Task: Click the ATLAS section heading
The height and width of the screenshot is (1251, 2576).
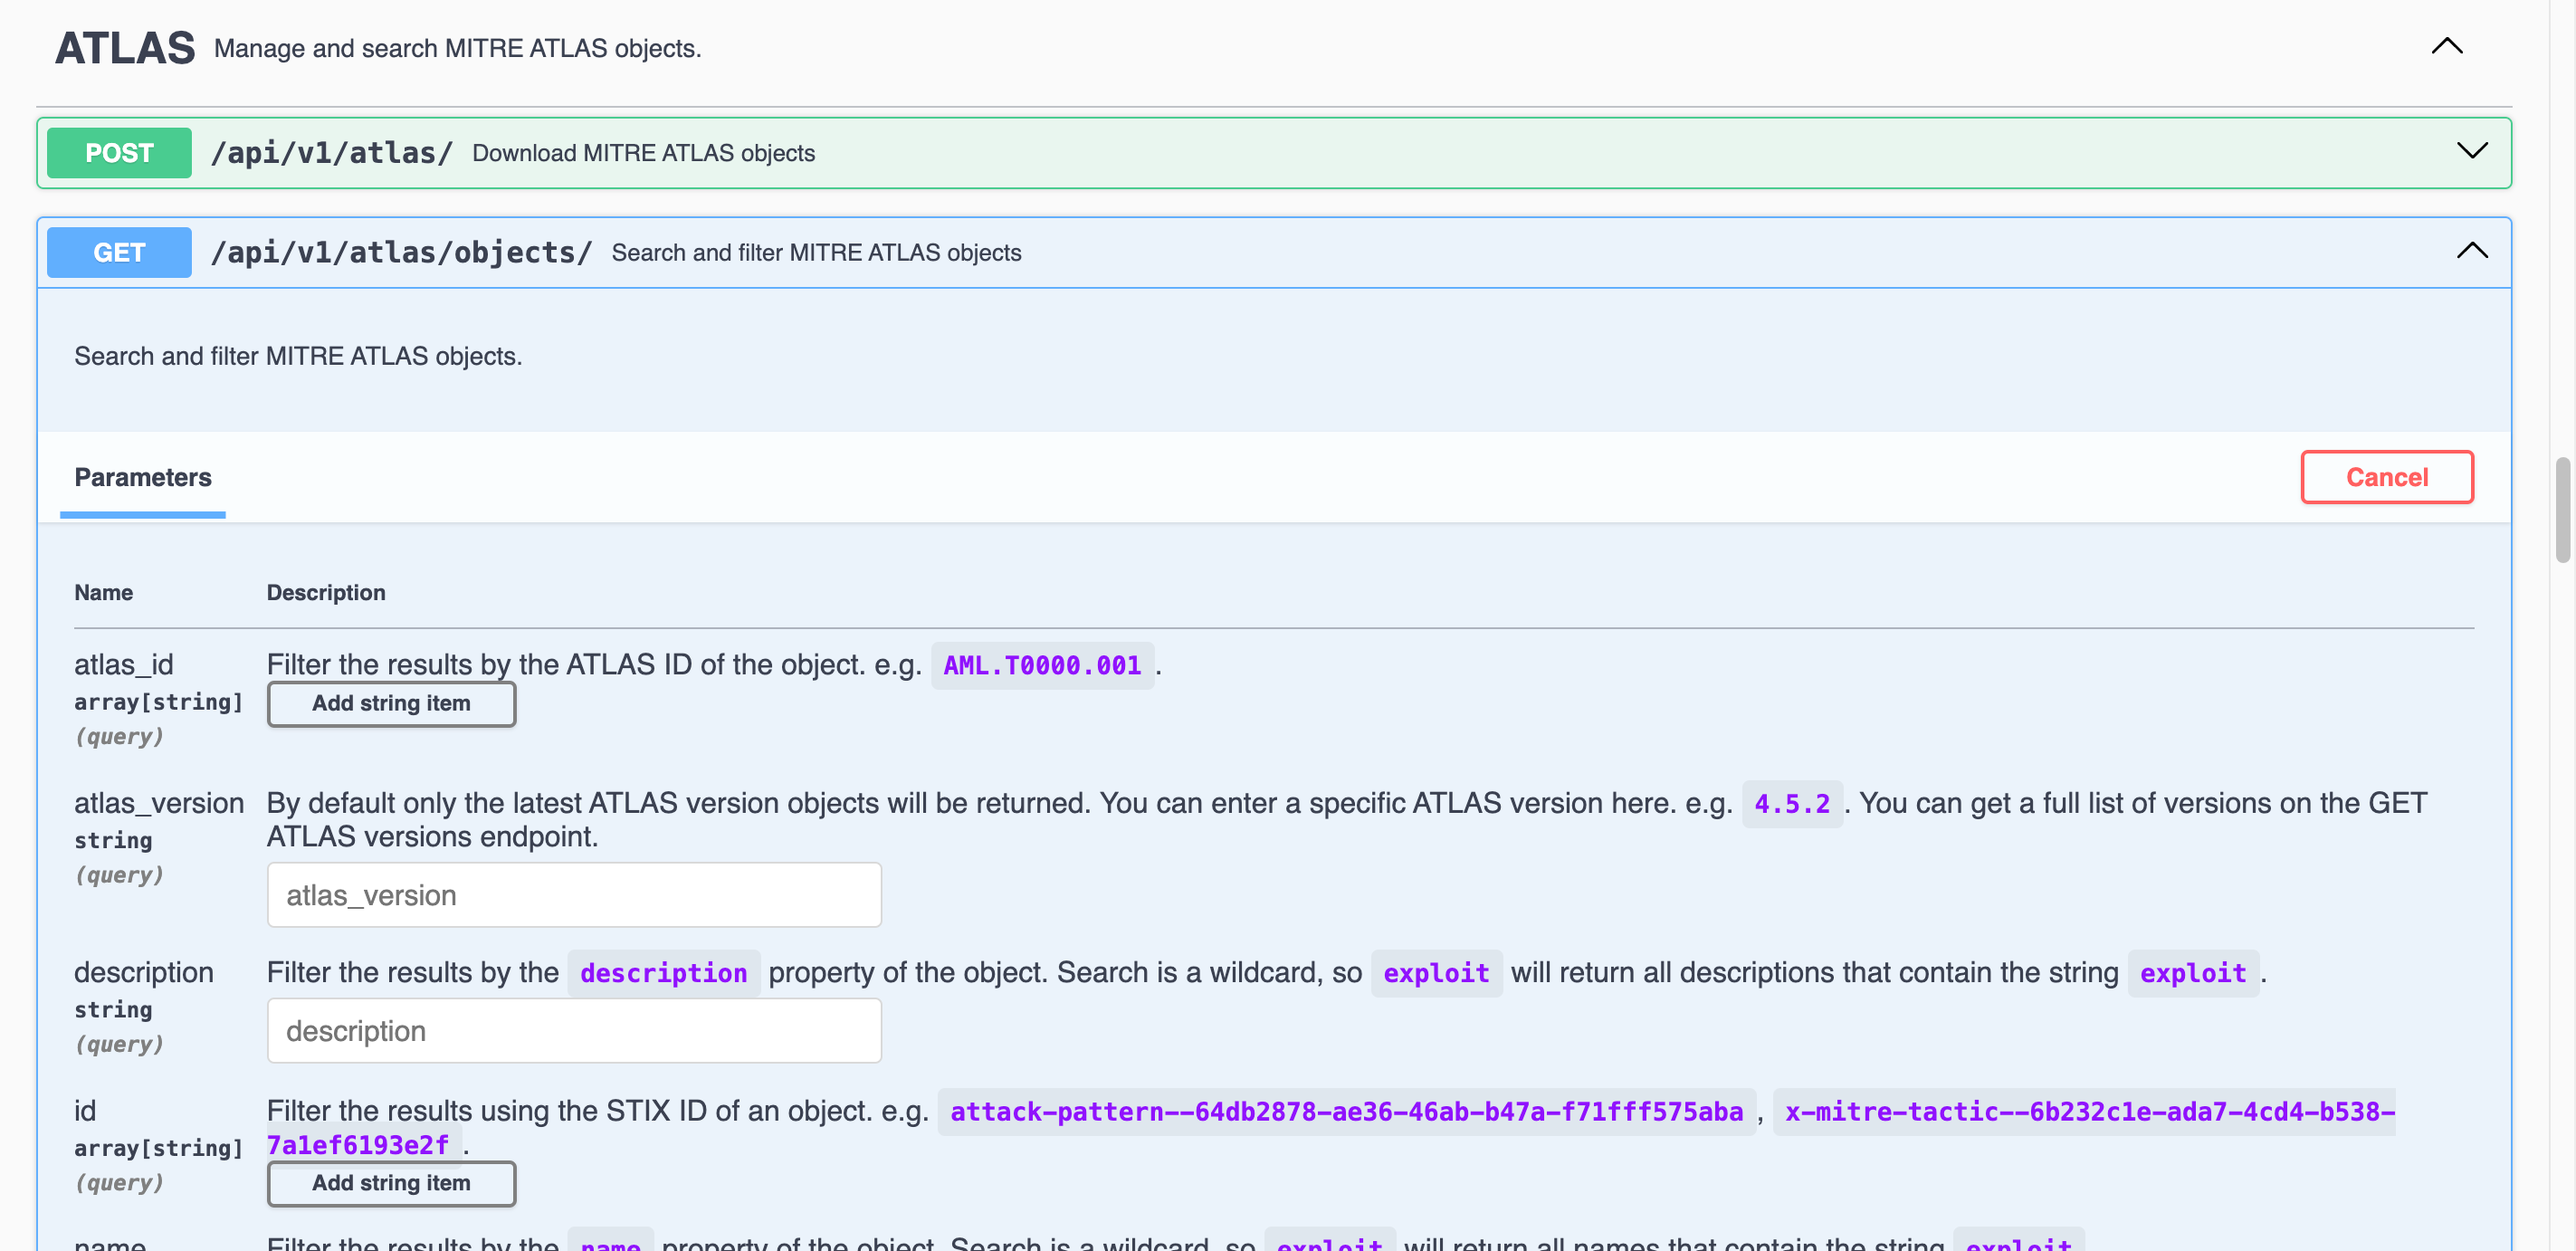Action: [x=125, y=48]
